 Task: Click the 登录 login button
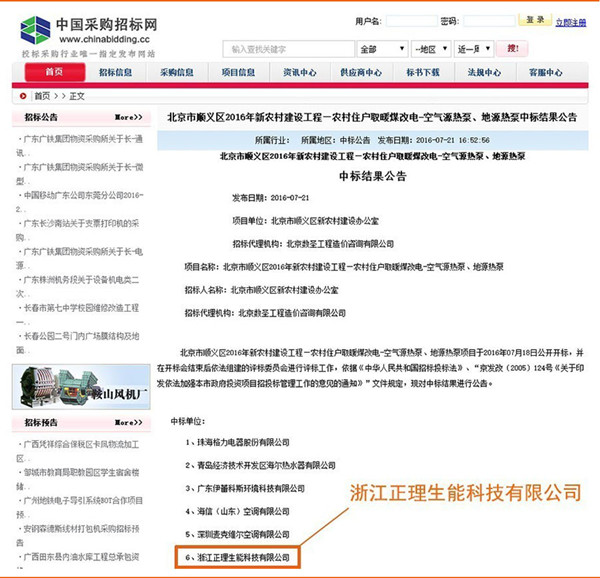[535, 20]
